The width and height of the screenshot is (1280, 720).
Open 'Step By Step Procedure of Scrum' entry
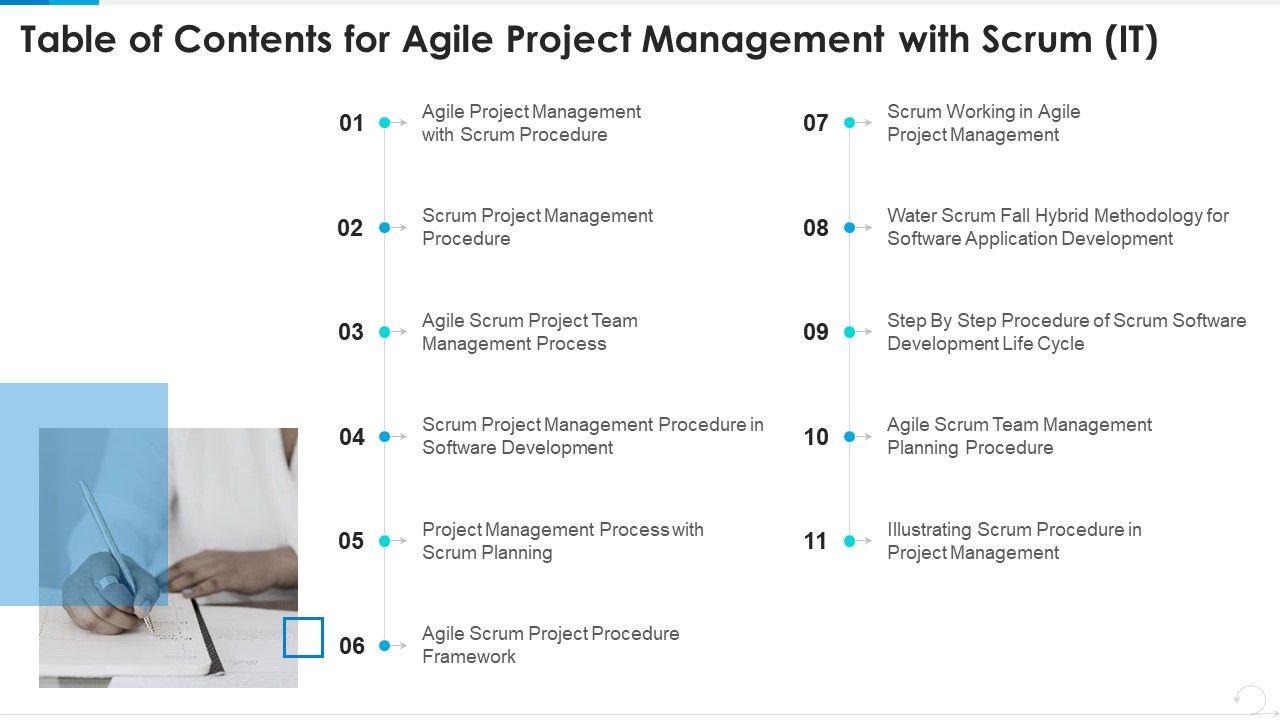click(1066, 332)
